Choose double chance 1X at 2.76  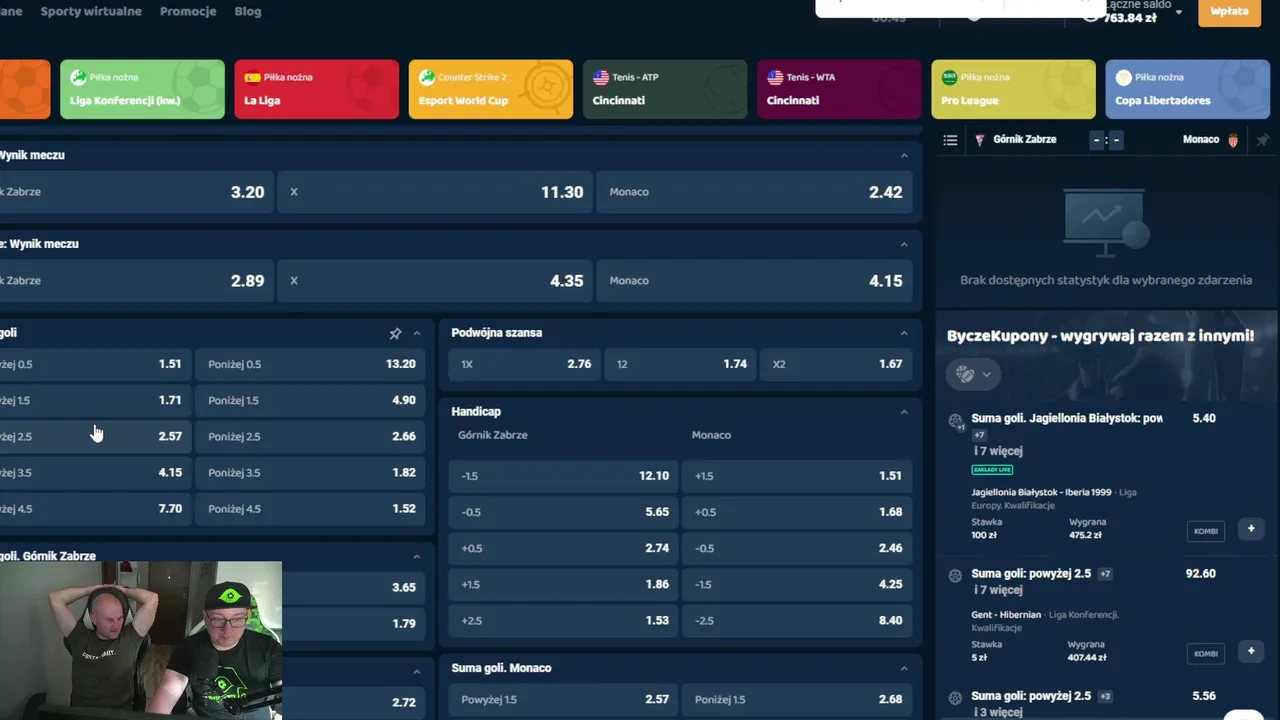pos(524,364)
